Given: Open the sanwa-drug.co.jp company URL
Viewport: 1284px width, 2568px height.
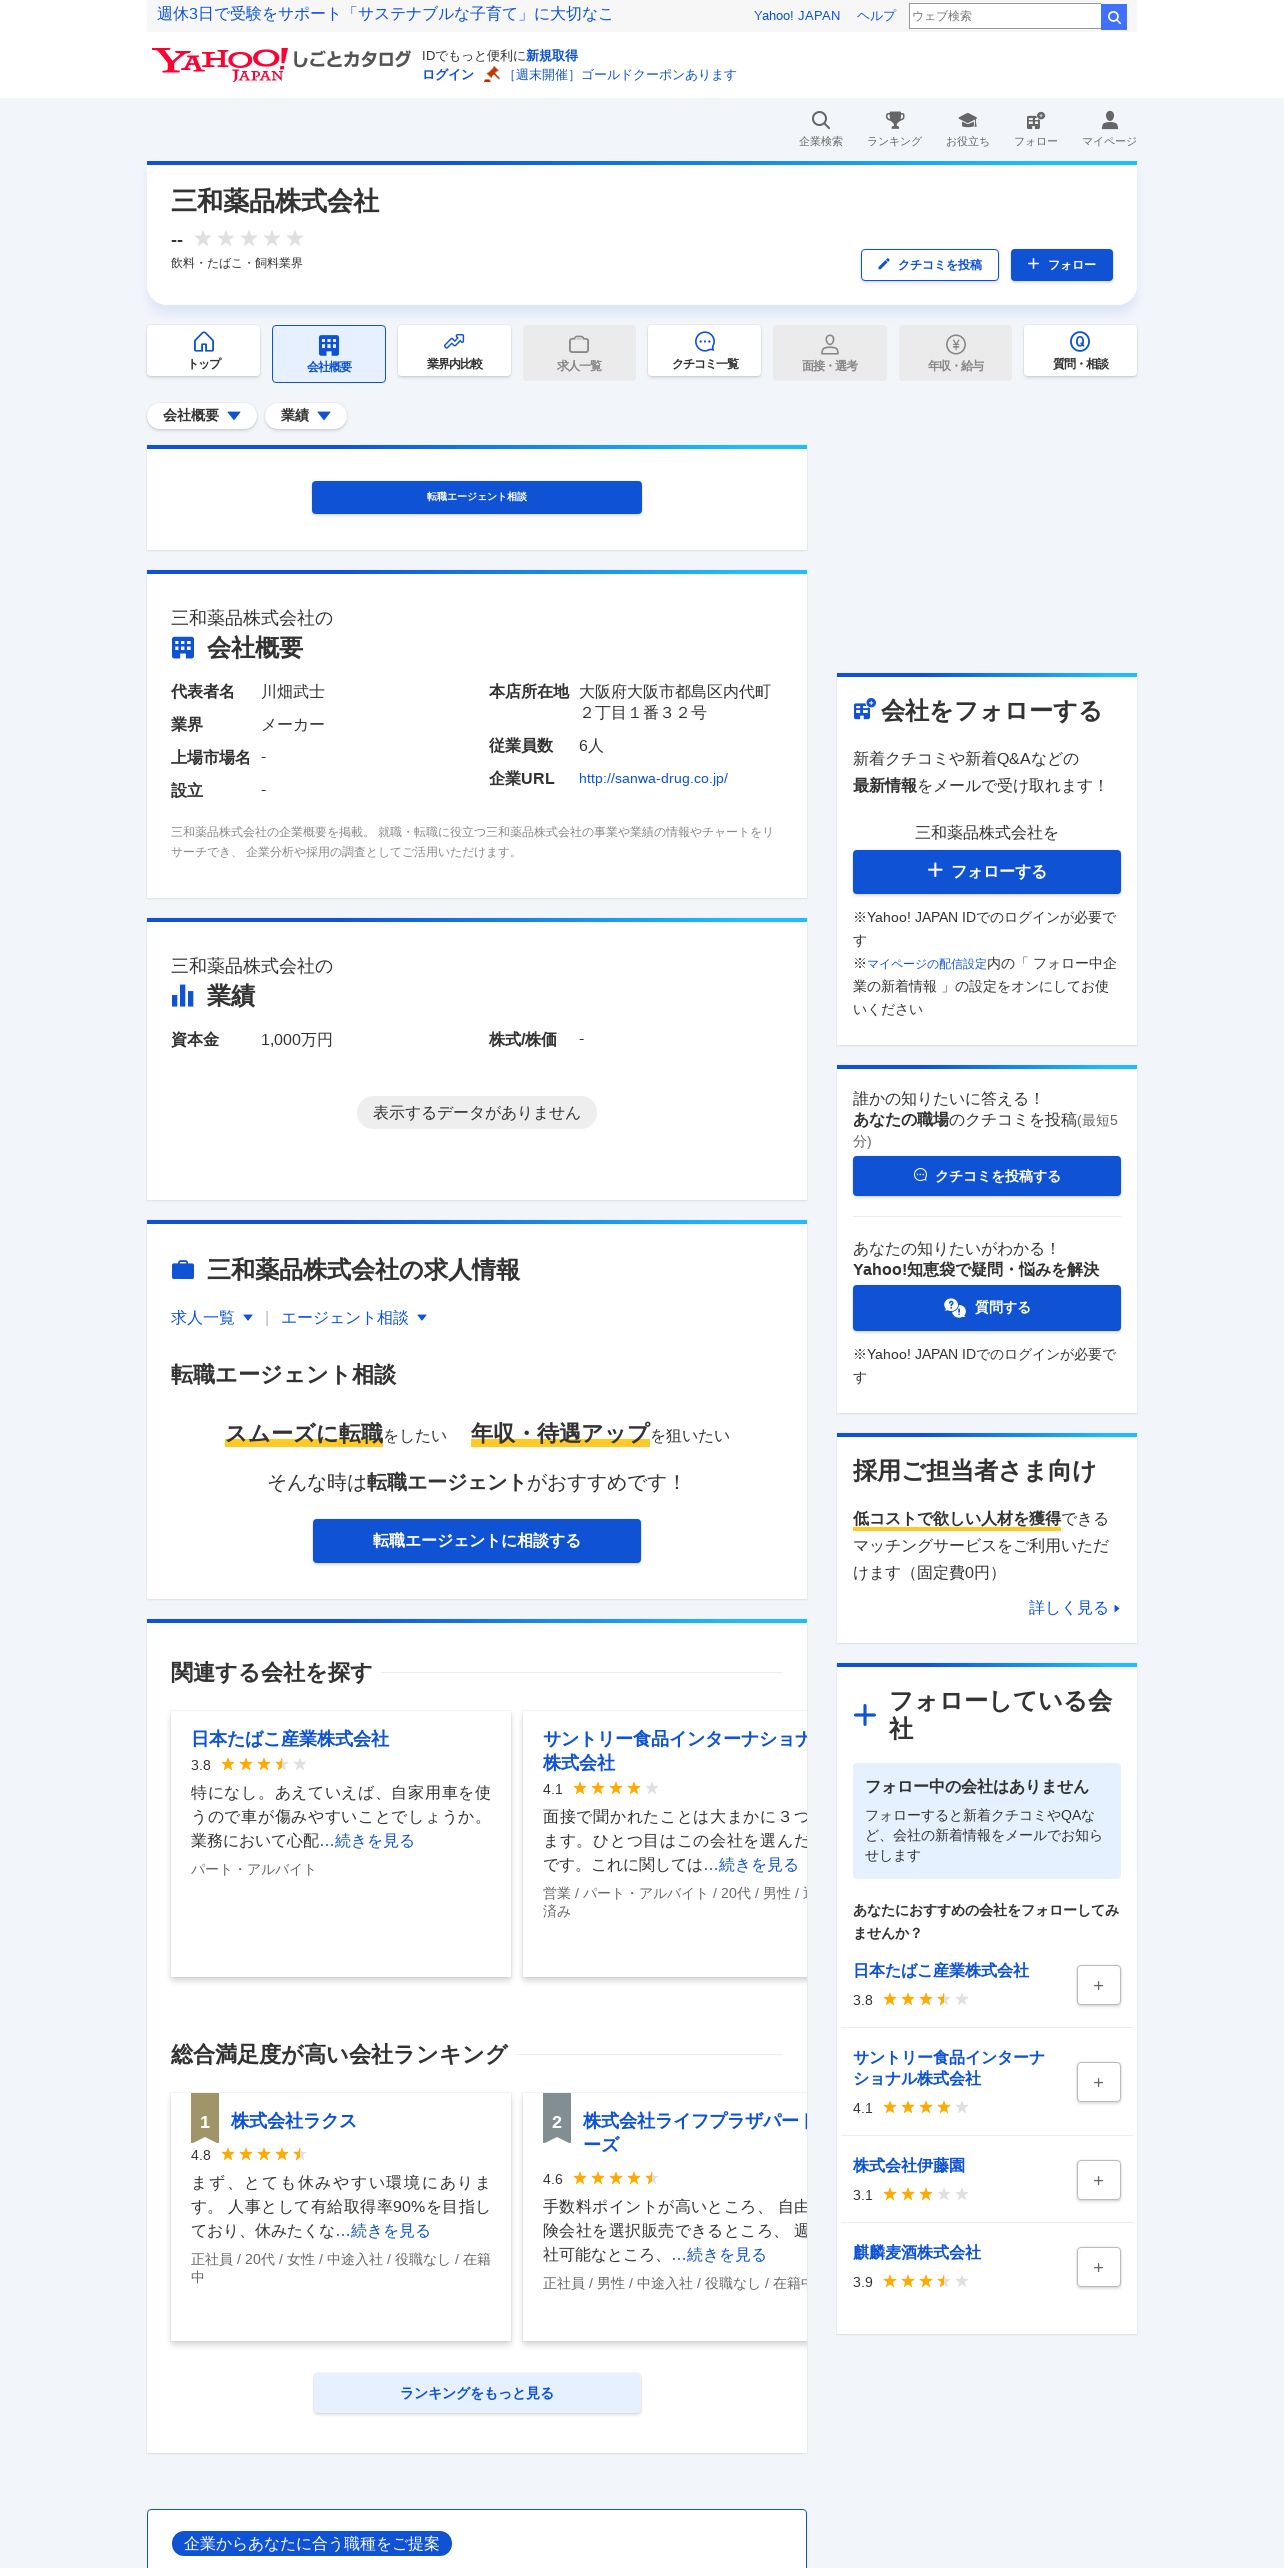Looking at the screenshot, I should (x=653, y=778).
